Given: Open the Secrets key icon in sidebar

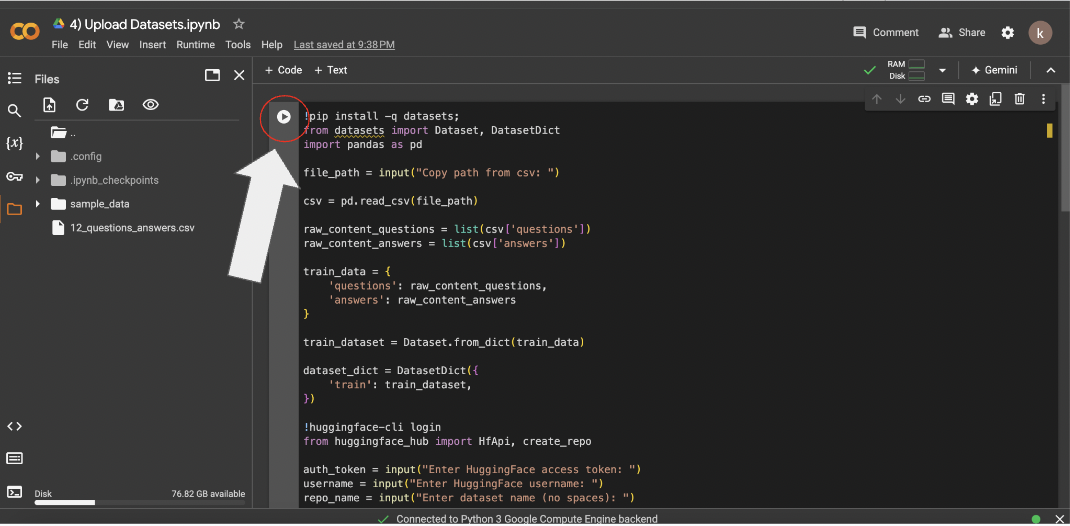Looking at the screenshot, I should [x=14, y=176].
